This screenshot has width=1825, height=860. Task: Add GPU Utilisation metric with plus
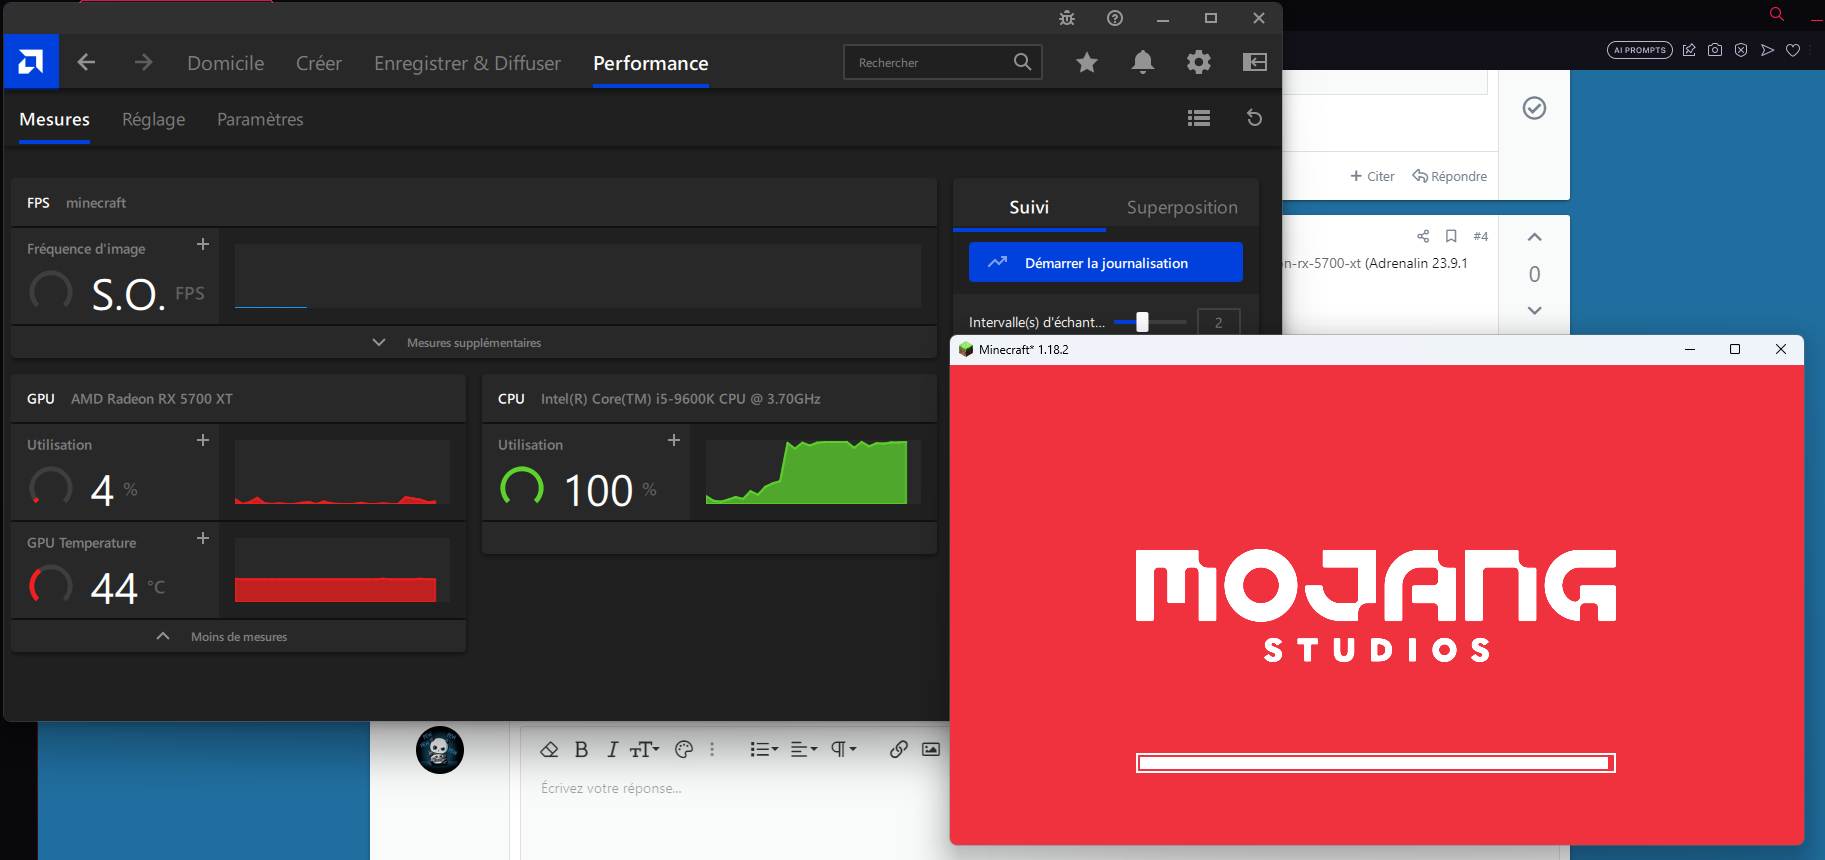203,440
